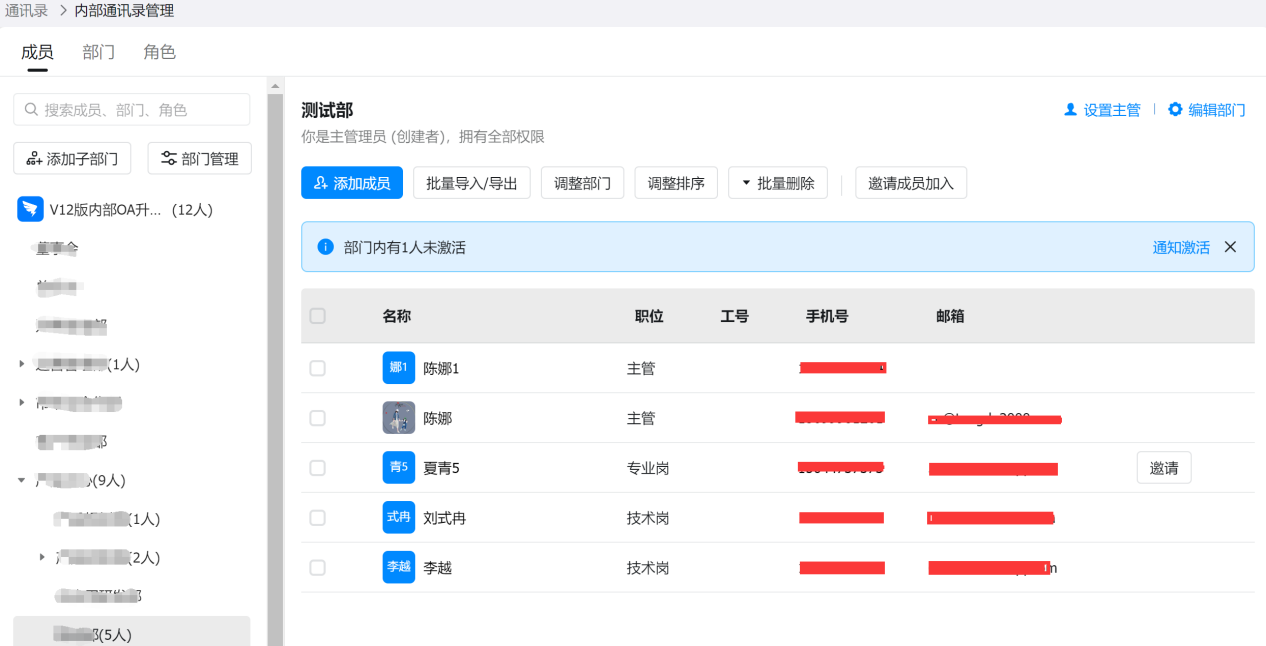Check the checkbox for 陈娜1

point(317,368)
